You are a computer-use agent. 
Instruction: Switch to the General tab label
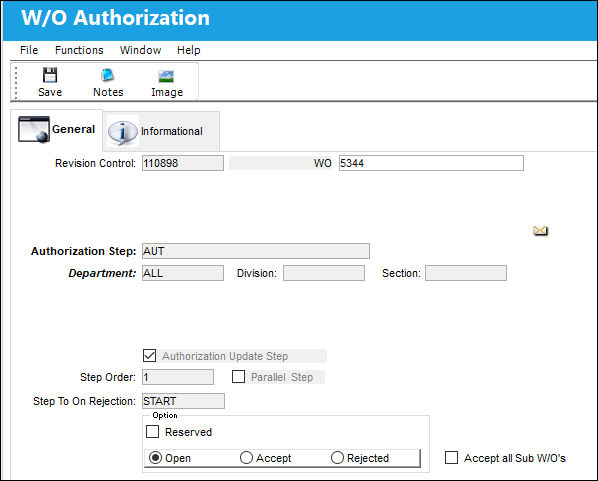(73, 129)
